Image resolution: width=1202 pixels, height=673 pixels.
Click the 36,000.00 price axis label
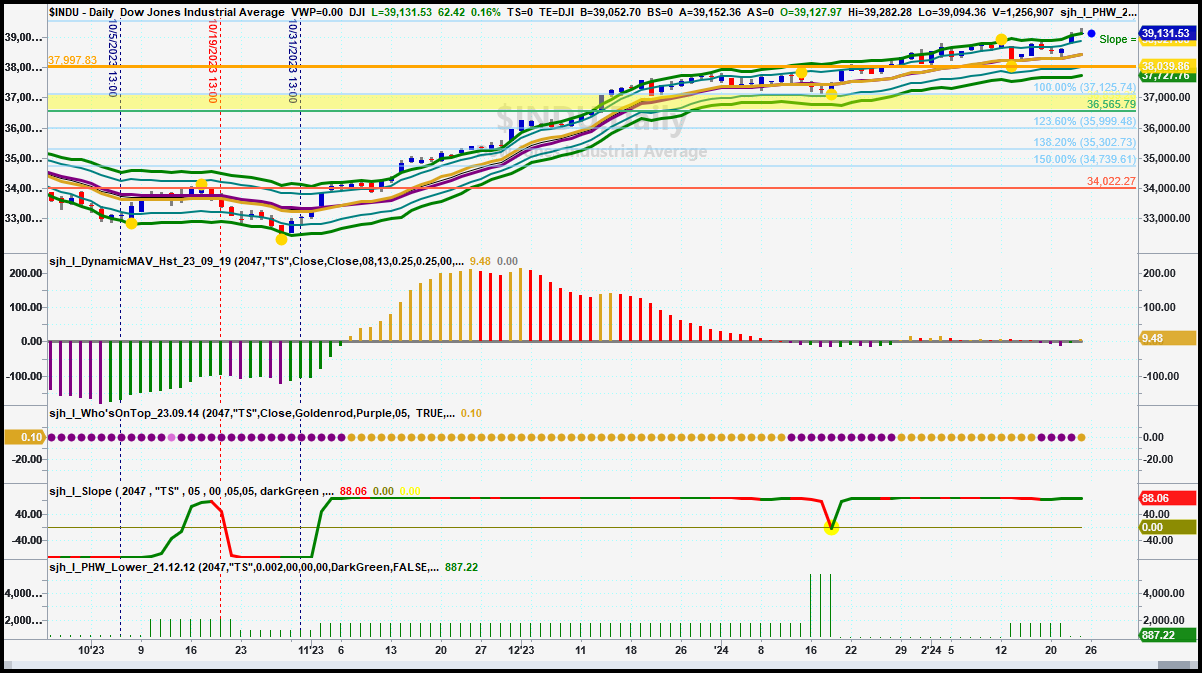click(x=1166, y=129)
